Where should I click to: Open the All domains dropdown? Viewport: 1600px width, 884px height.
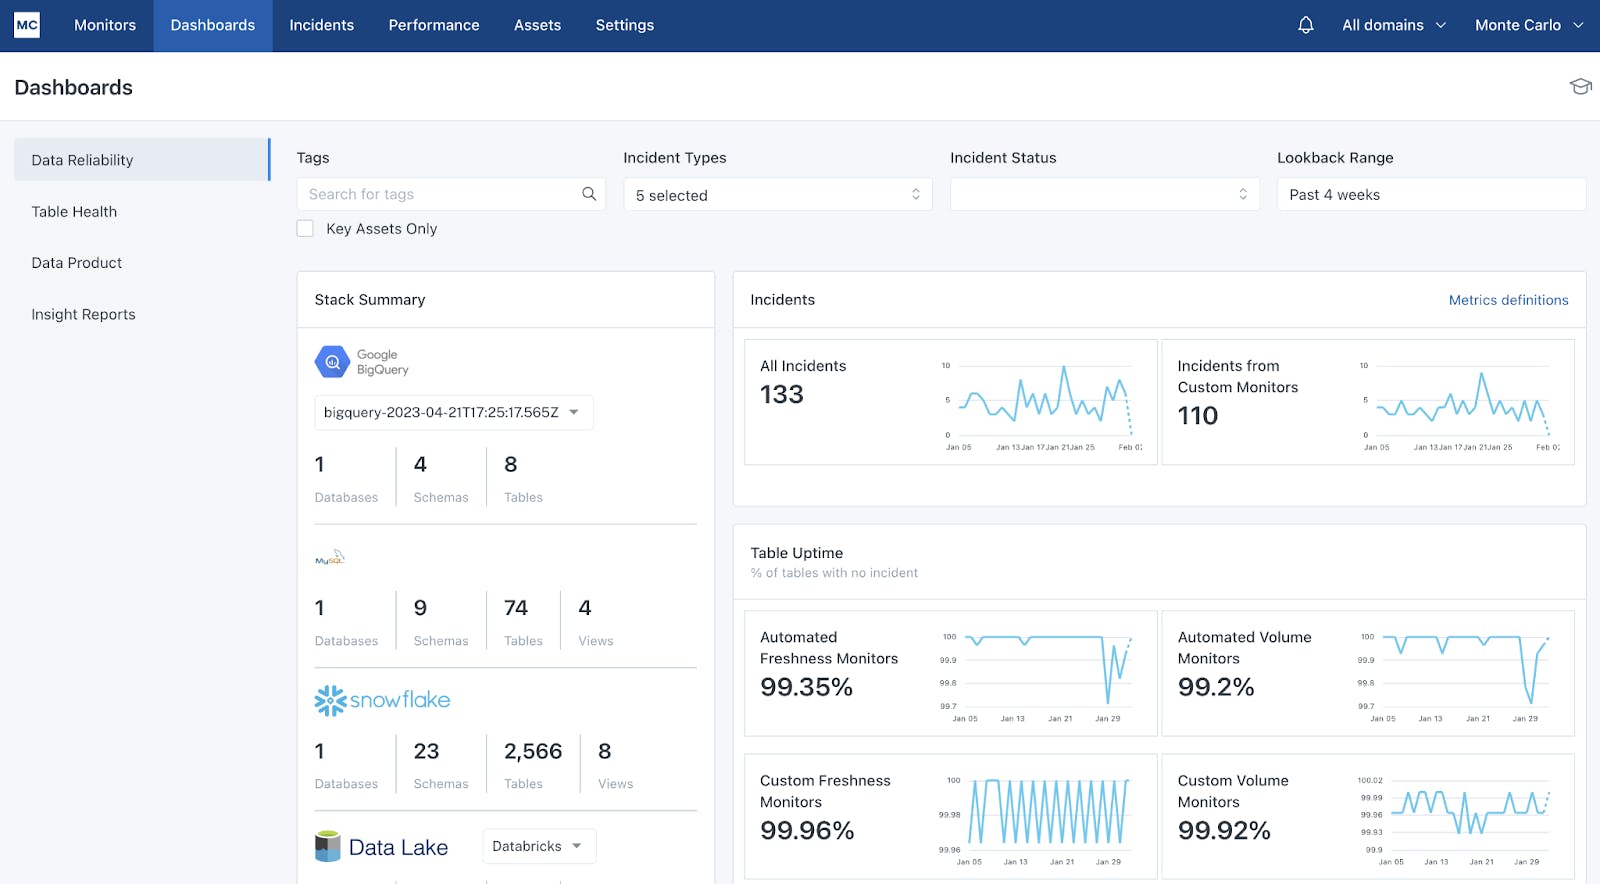1393,25
